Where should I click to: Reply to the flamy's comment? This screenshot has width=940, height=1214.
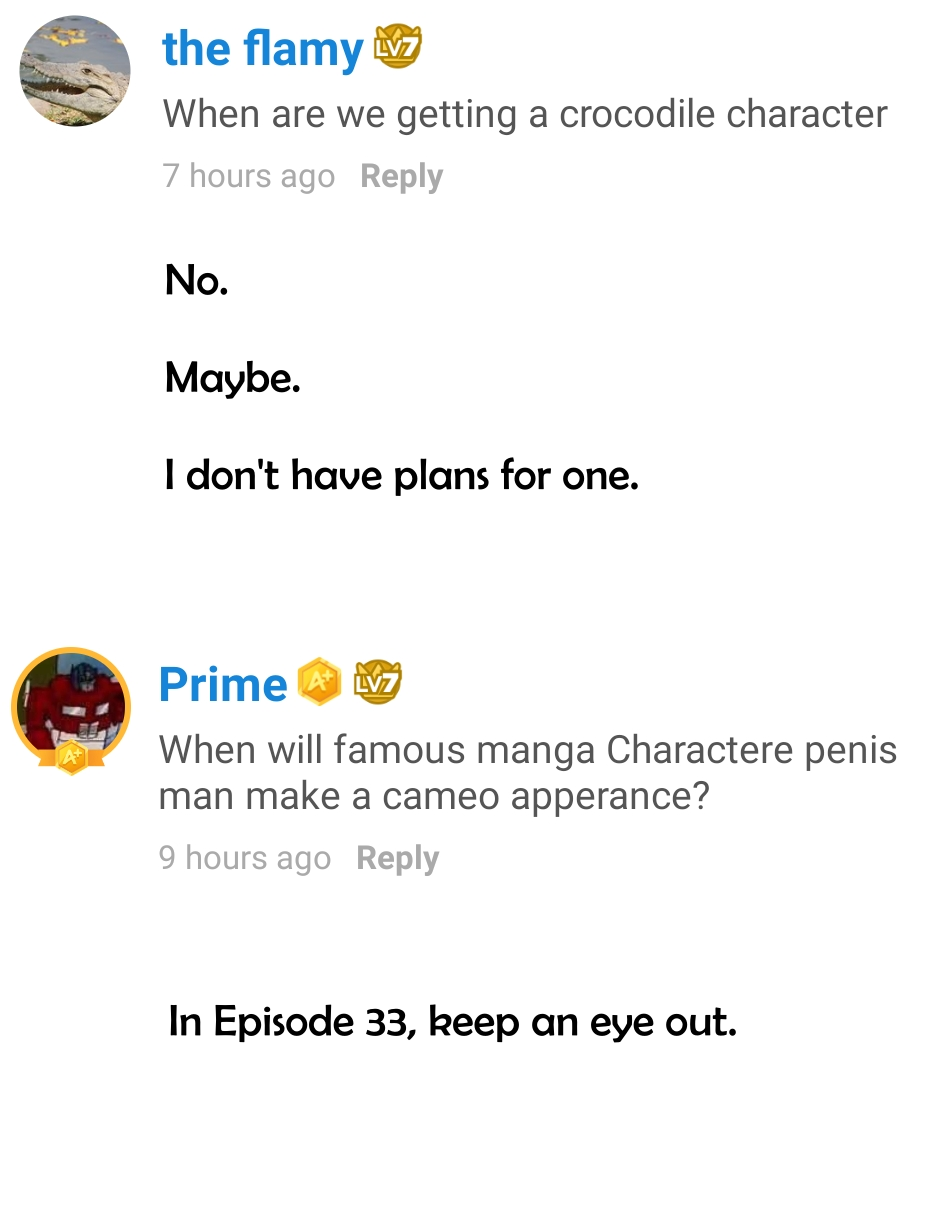[401, 176]
